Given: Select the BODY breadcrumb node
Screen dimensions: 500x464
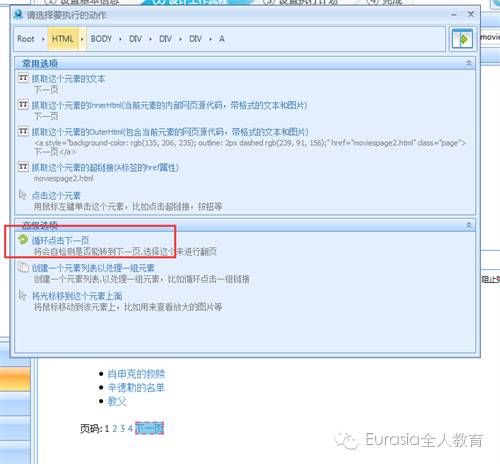Looking at the screenshot, I should [x=101, y=39].
